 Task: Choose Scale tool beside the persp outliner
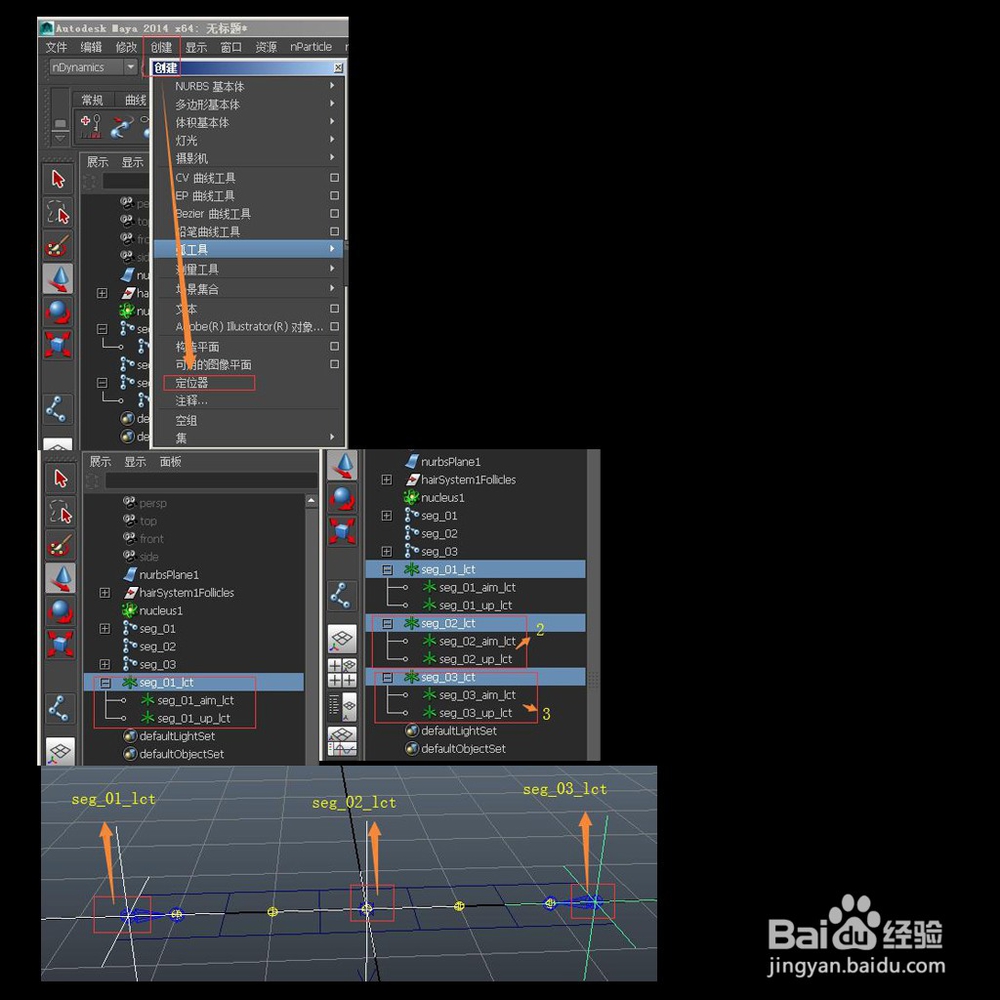click(x=61, y=644)
